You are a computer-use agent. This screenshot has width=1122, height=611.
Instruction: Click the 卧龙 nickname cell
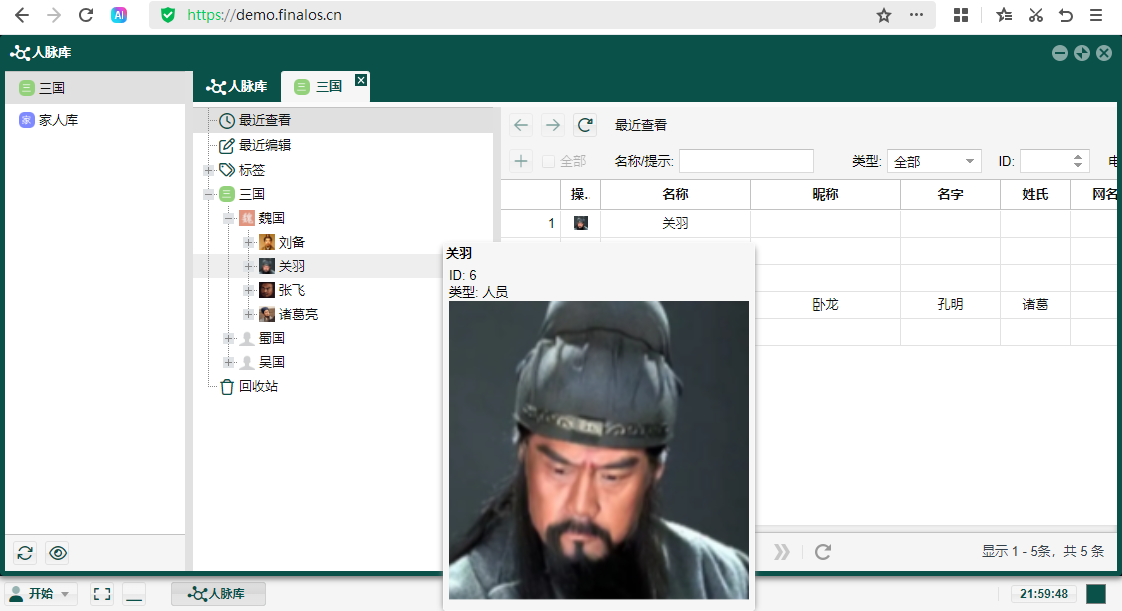click(825, 305)
